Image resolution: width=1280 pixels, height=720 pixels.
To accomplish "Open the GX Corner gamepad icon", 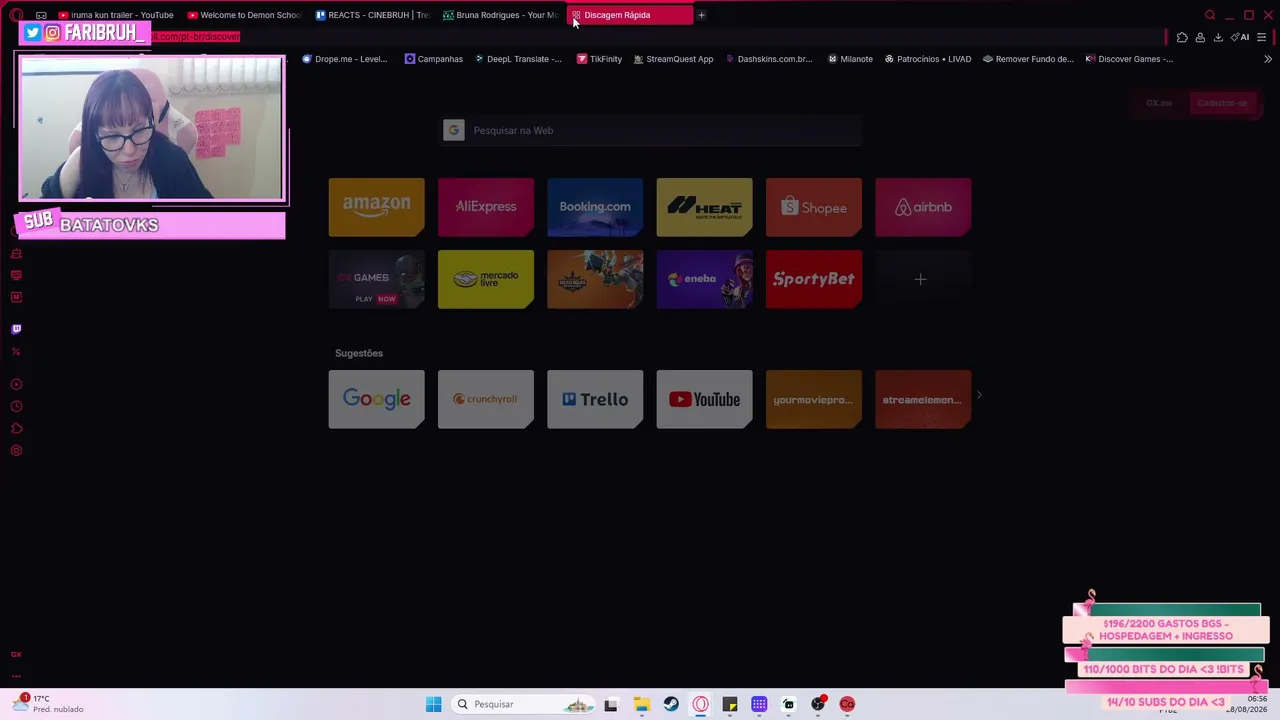I will click(41, 15).
